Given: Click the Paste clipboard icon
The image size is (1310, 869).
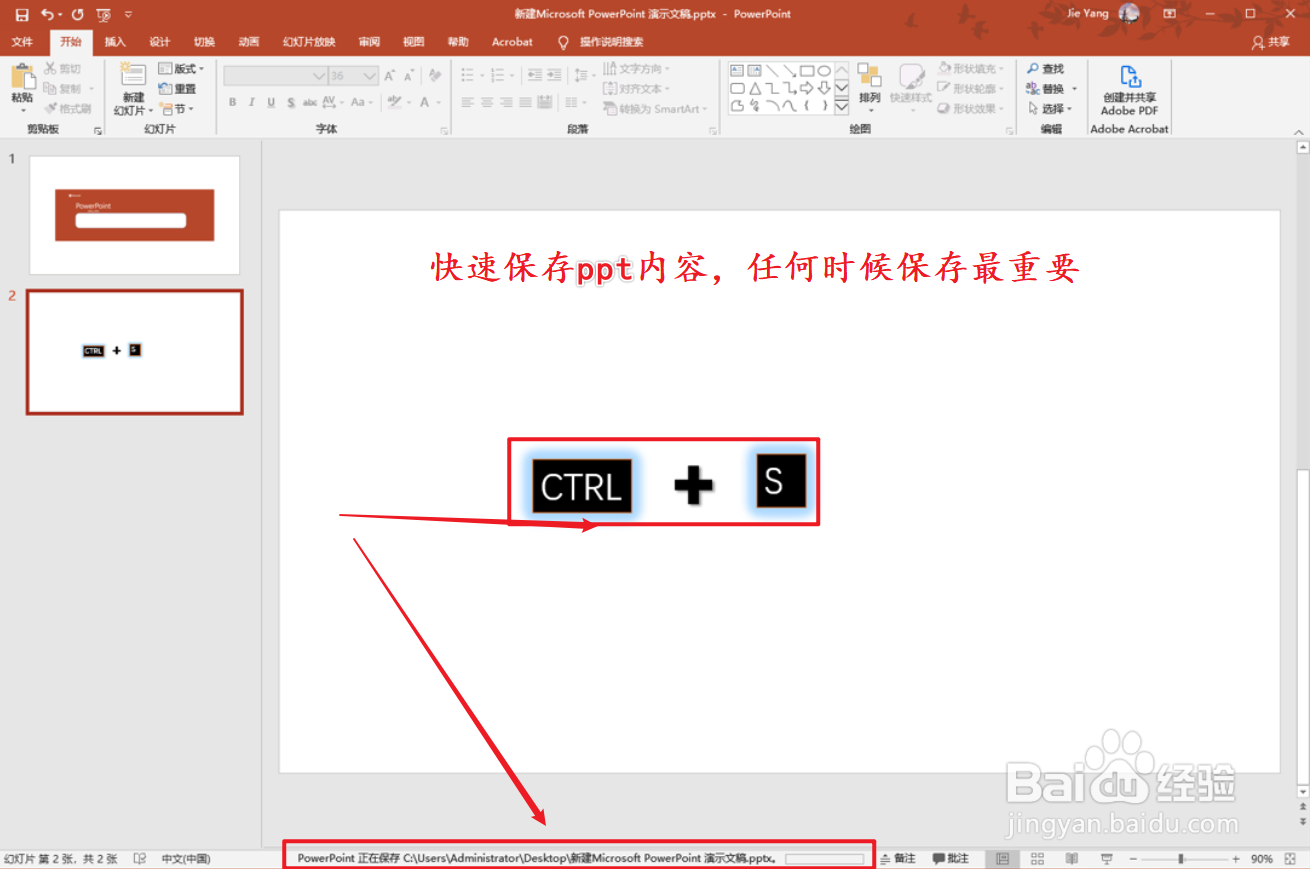Looking at the screenshot, I should pyautogui.click(x=22, y=76).
